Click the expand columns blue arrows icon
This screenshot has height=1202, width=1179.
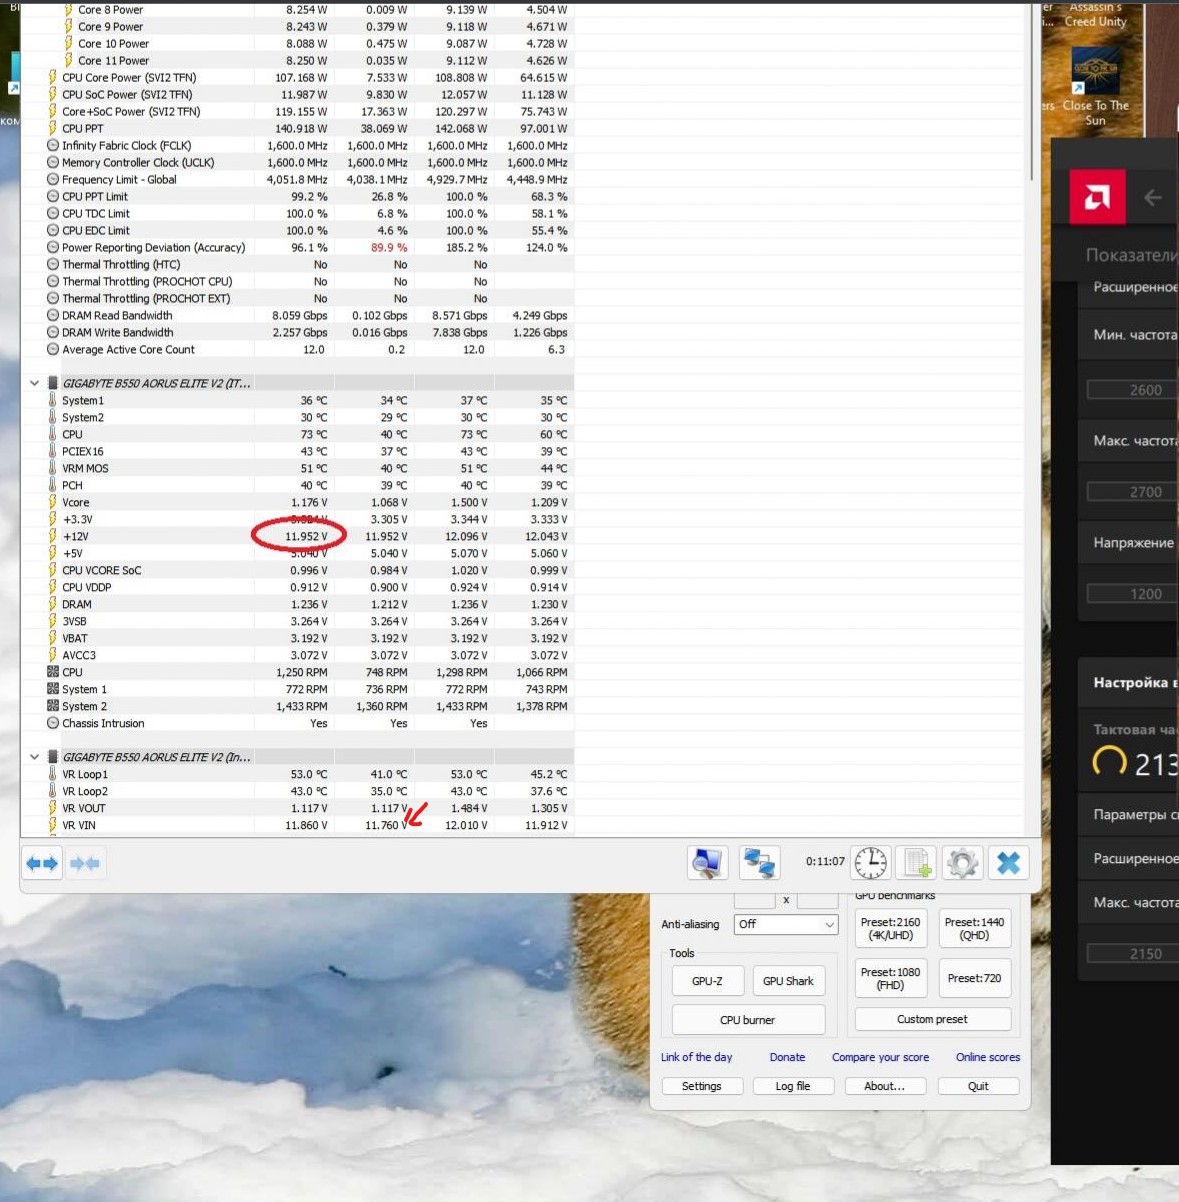point(43,863)
